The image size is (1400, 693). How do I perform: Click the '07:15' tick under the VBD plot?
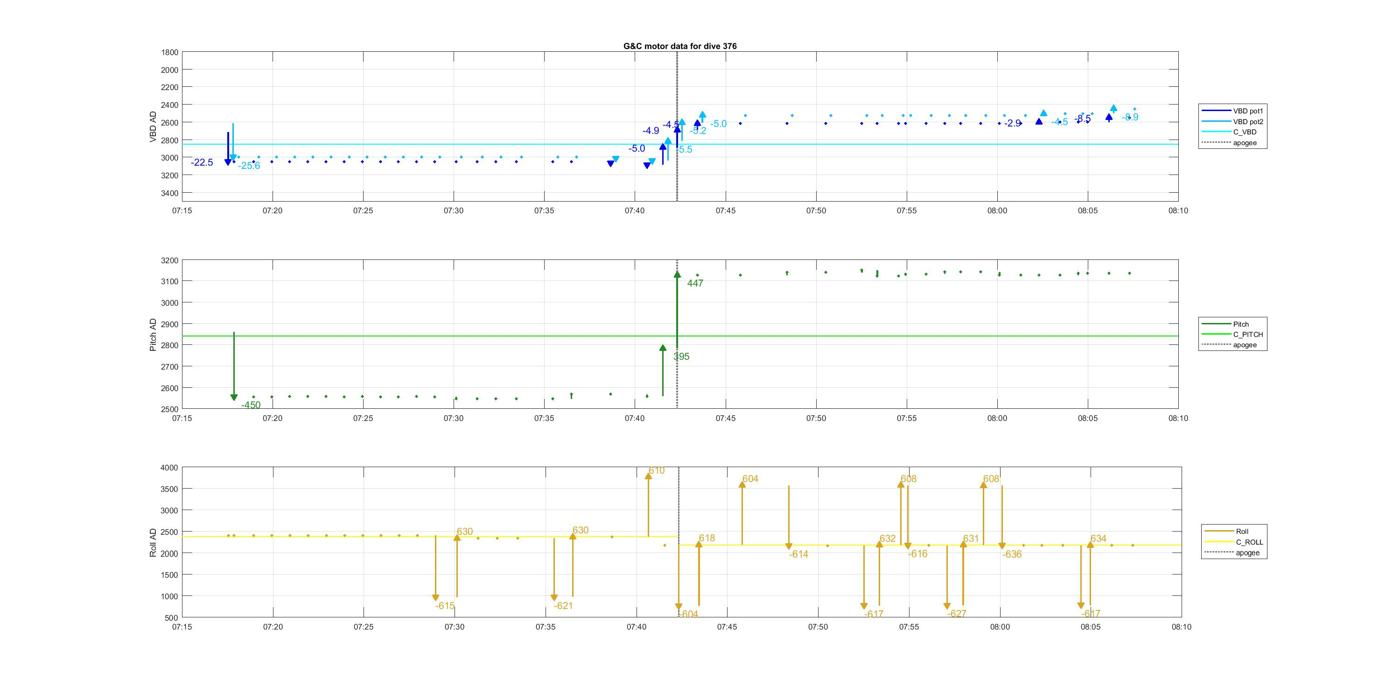coord(182,210)
